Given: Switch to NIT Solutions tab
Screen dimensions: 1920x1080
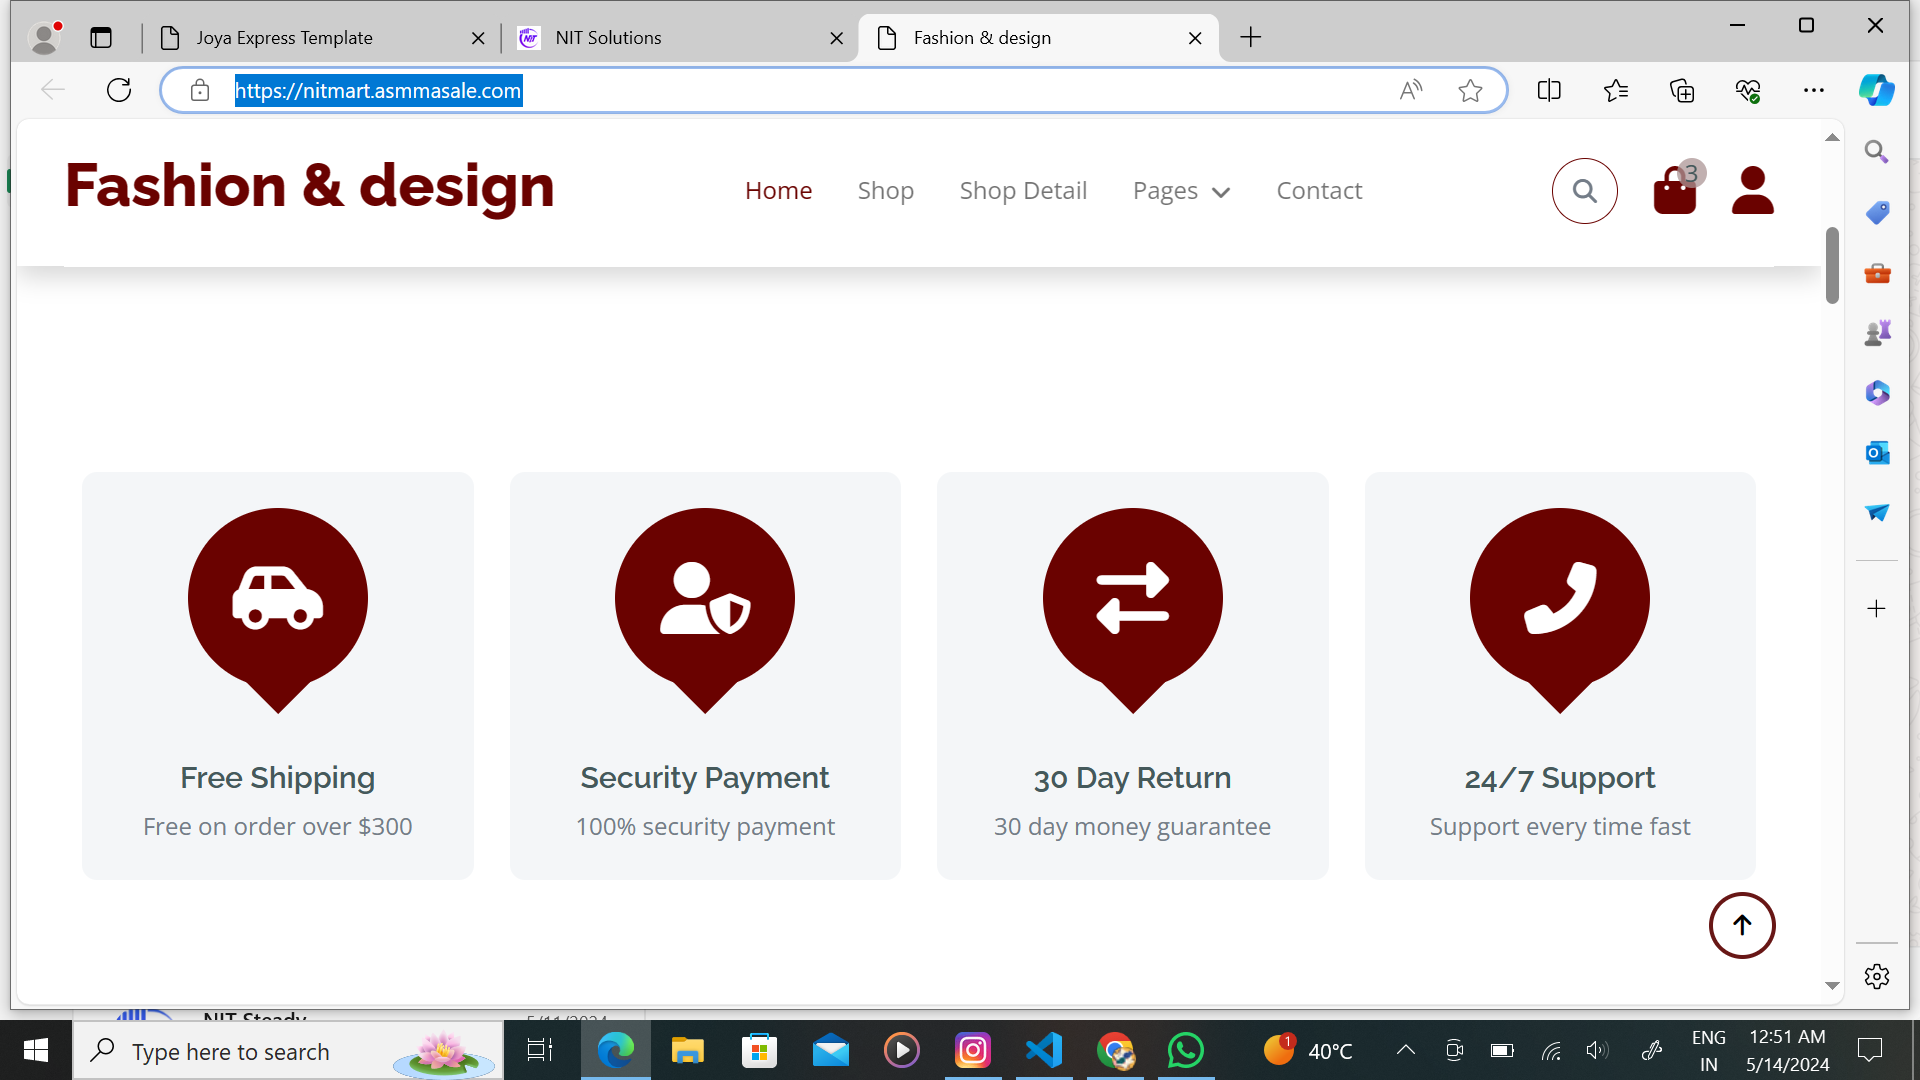Looking at the screenshot, I should tap(608, 38).
